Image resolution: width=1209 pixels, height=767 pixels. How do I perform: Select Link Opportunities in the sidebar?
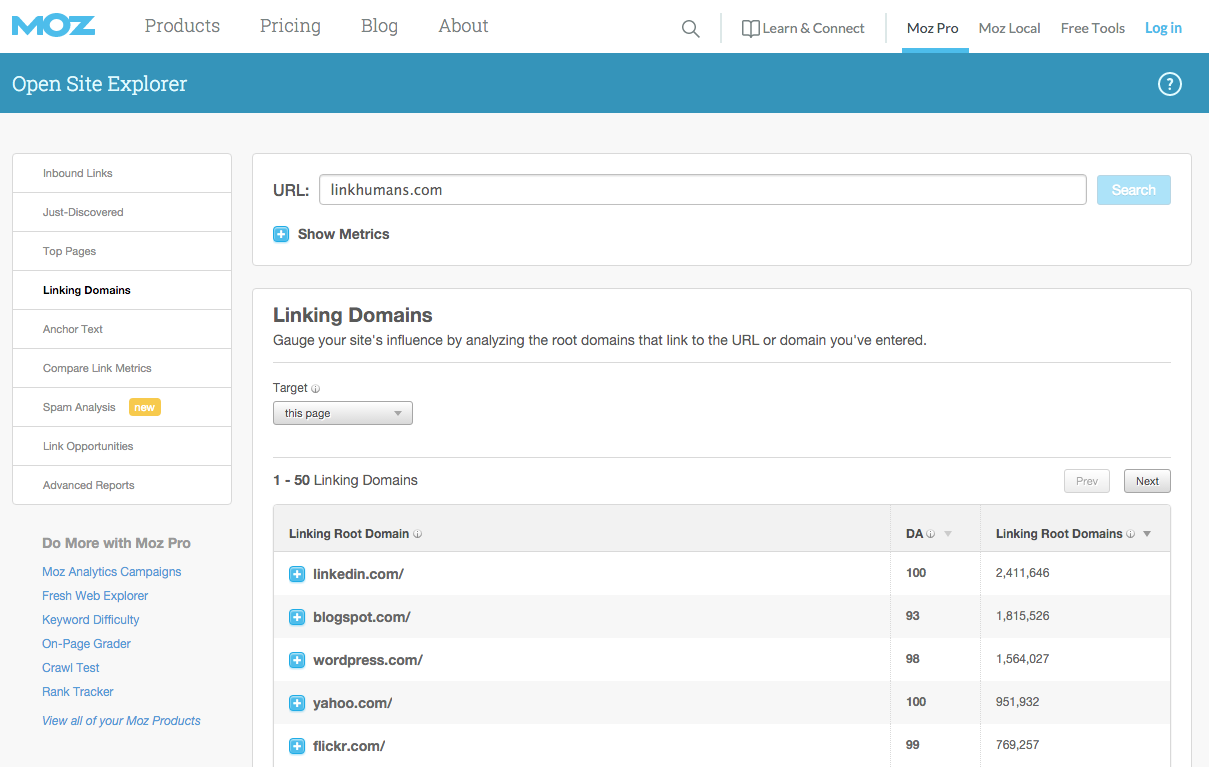click(122, 446)
